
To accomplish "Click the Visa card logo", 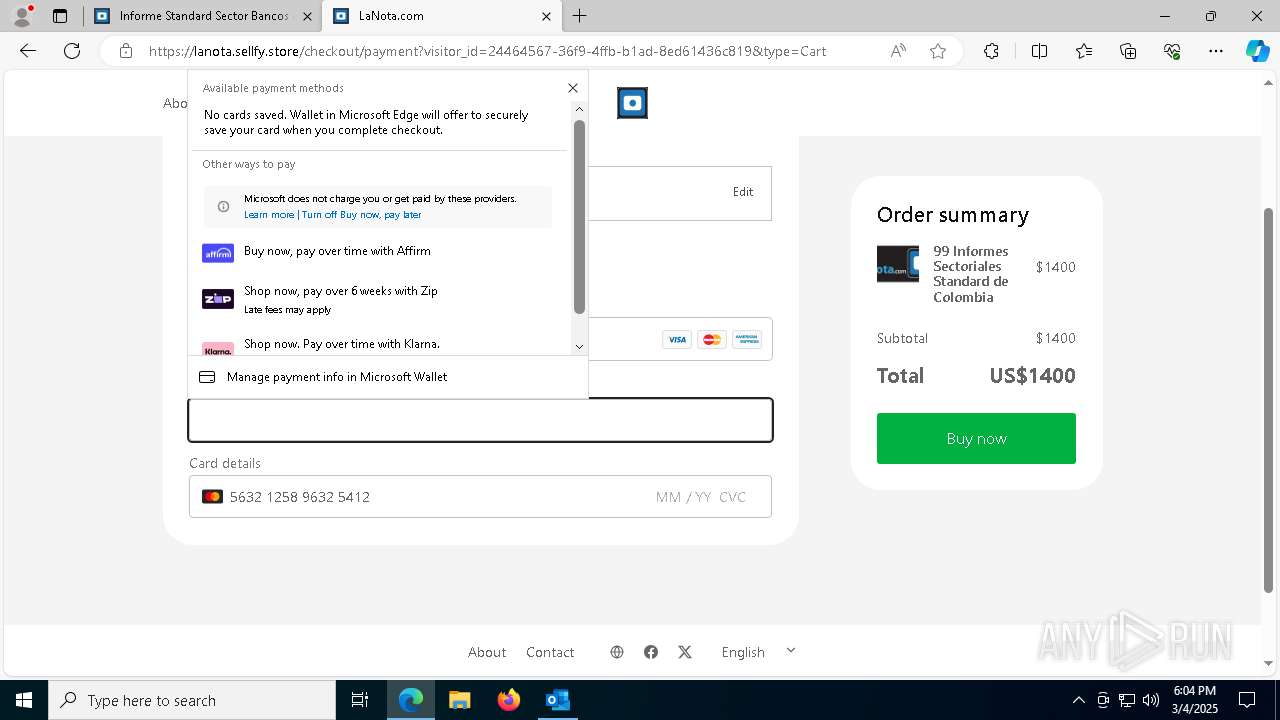I will click(677, 340).
